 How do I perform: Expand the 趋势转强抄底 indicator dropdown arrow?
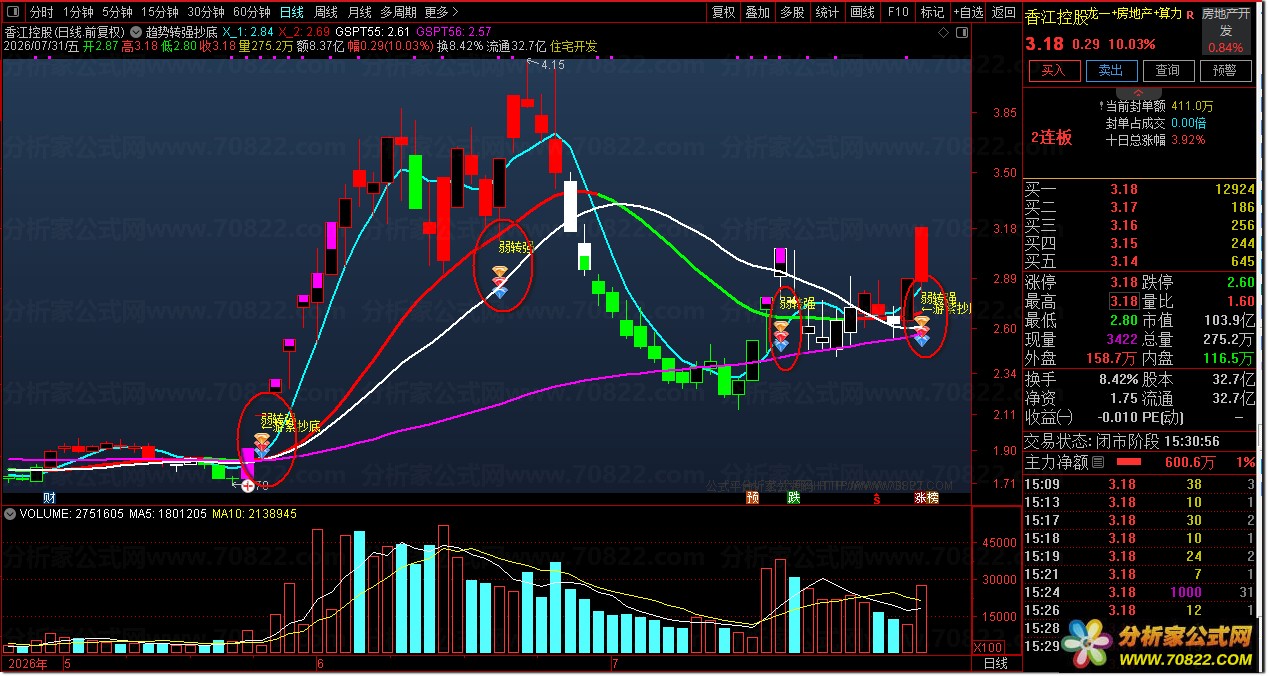click(x=136, y=31)
